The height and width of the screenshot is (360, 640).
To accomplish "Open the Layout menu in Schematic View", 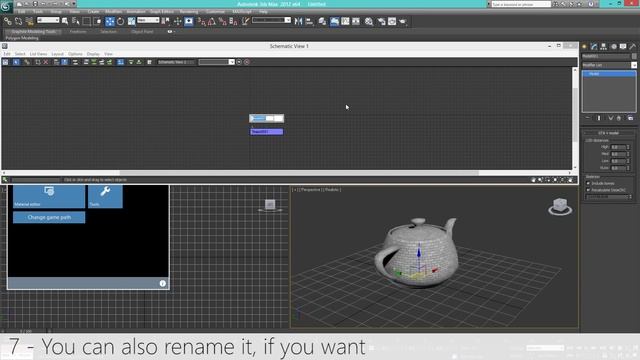I will click(x=57, y=54).
